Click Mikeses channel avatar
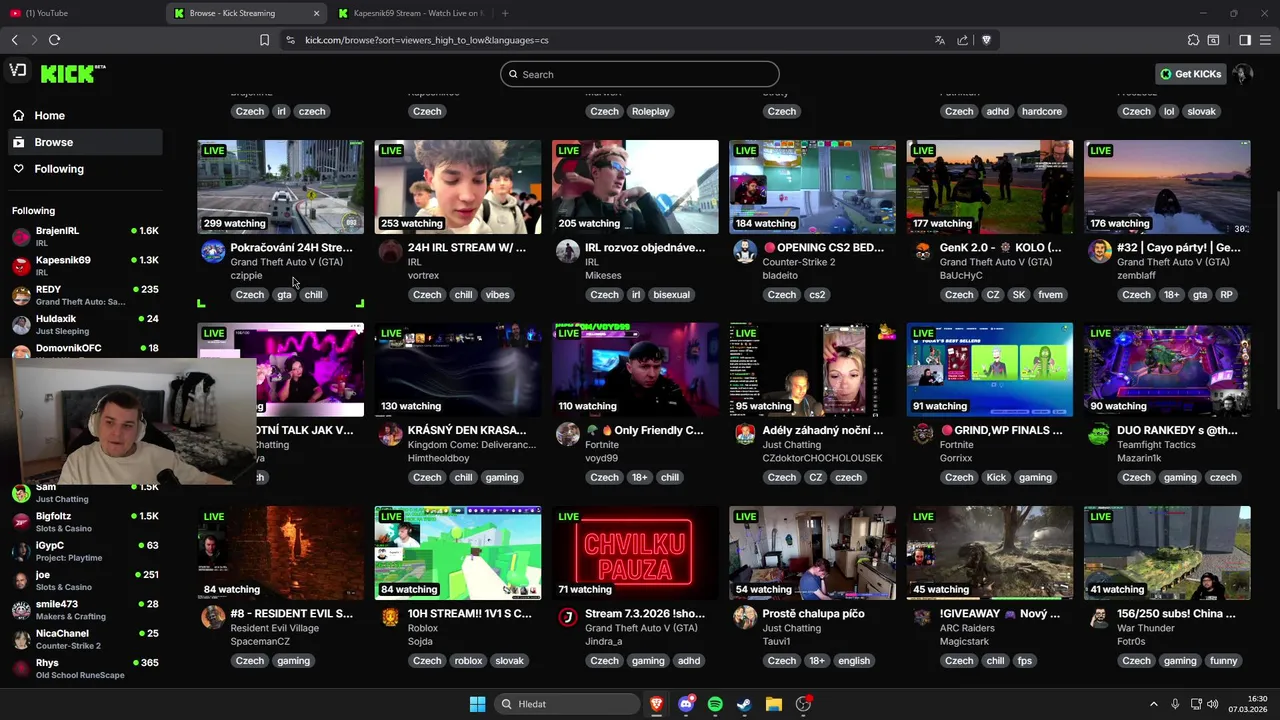 pos(568,251)
